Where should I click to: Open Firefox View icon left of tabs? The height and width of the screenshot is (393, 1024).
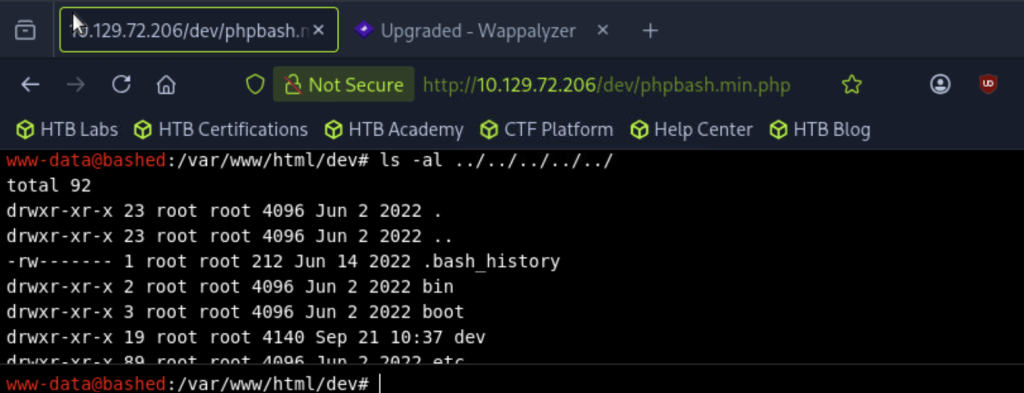[x=25, y=31]
